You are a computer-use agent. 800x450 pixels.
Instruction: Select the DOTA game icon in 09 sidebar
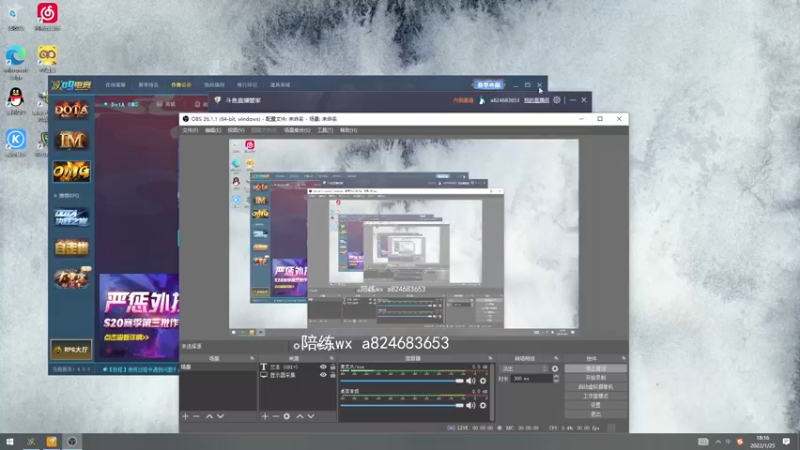[71, 110]
